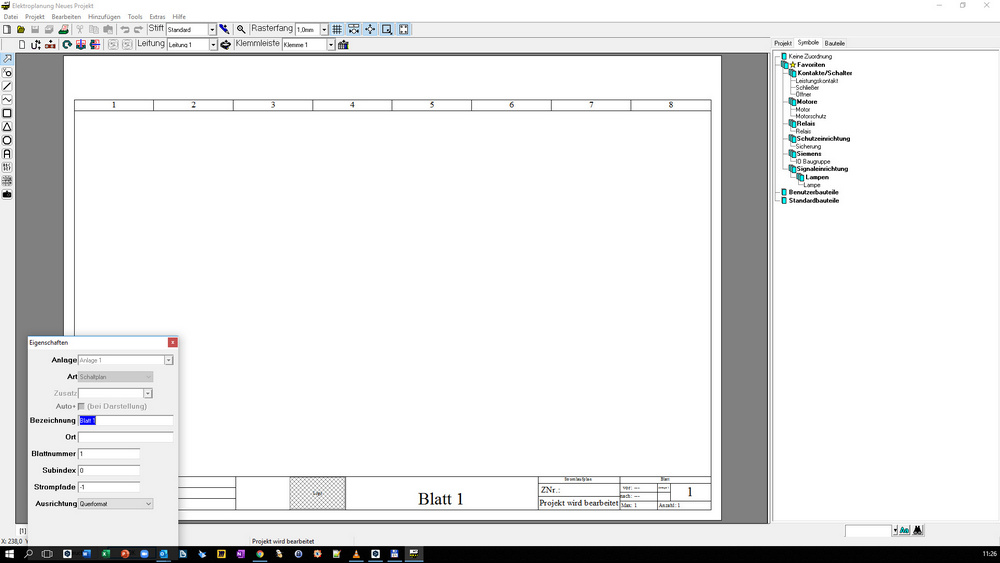Click the open project folder icon
The height and width of the screenshot is (563, 1000).
point(21,30)
